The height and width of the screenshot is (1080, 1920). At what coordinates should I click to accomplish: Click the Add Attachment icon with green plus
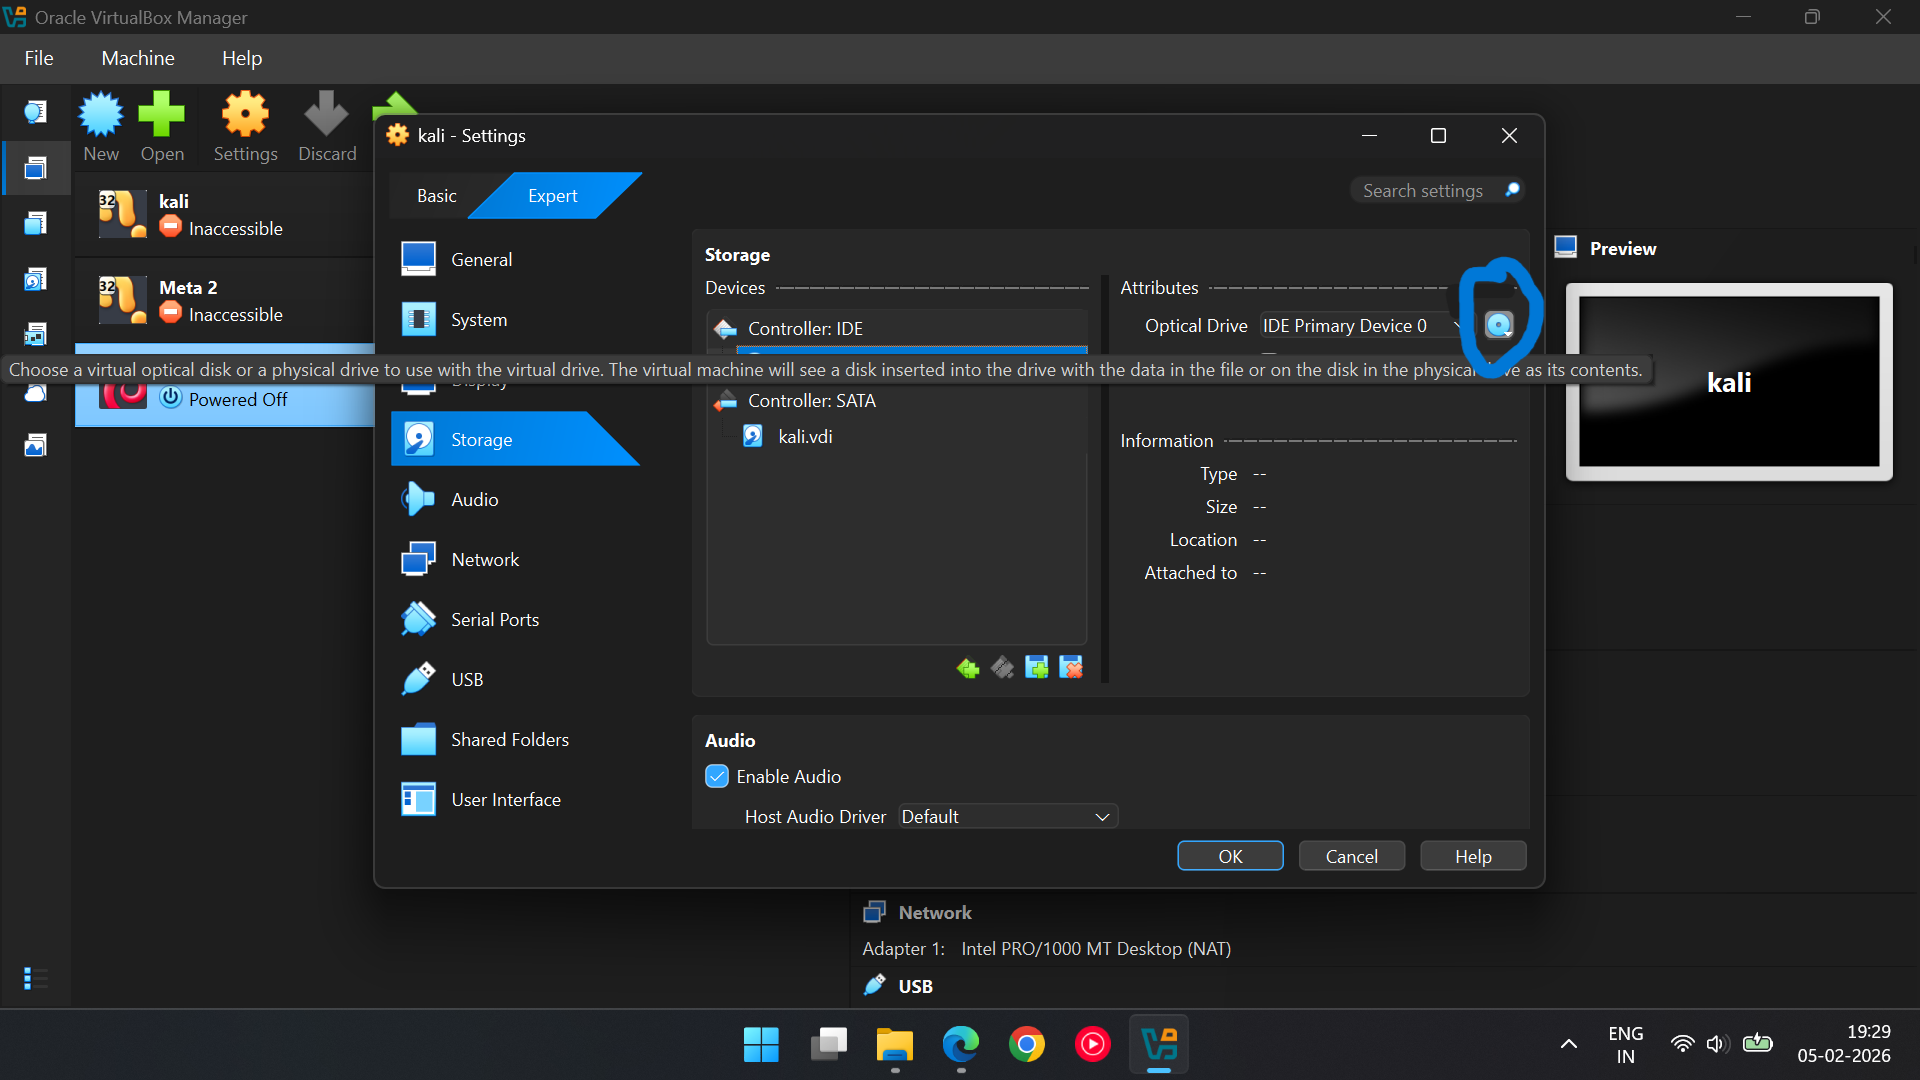pos(1037,668)
